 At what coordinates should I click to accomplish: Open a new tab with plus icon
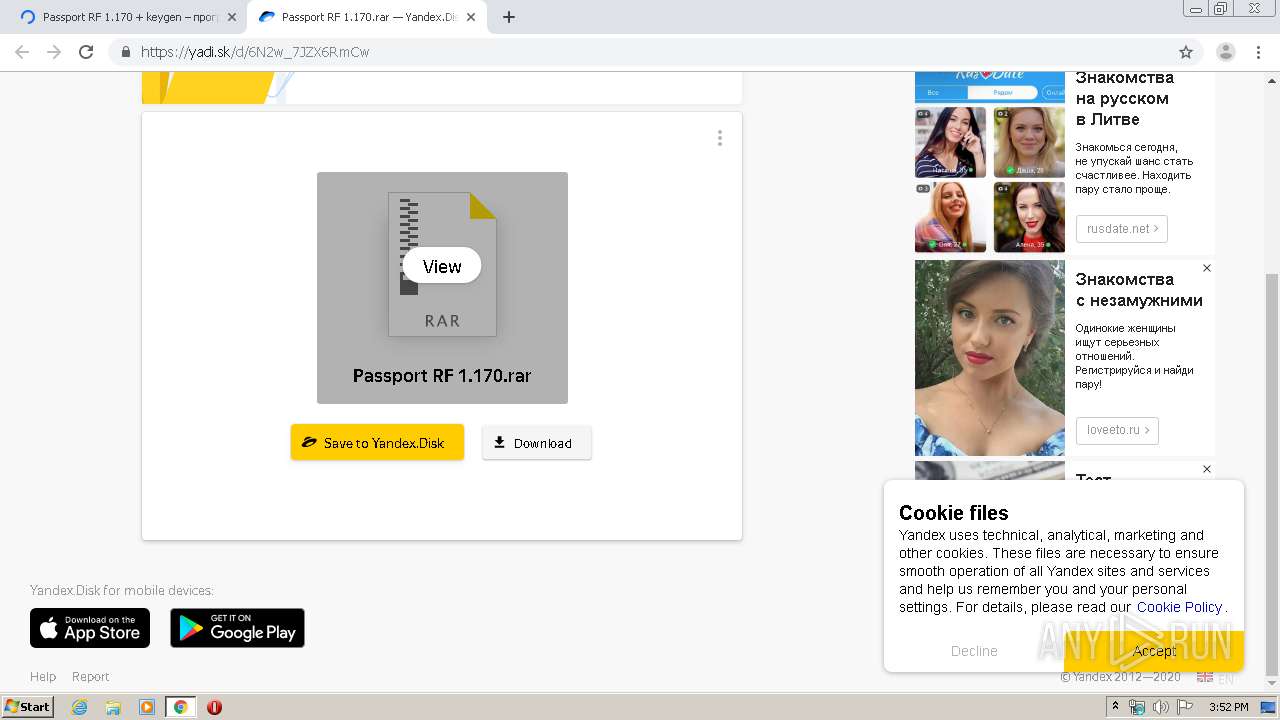coord(508,17)
